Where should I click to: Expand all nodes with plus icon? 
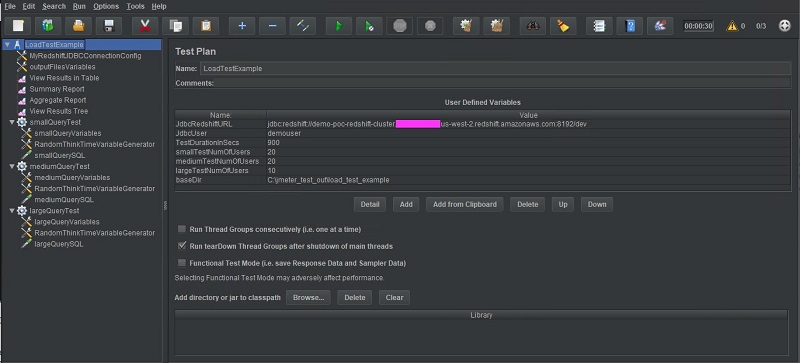click(x=242, y=26)
